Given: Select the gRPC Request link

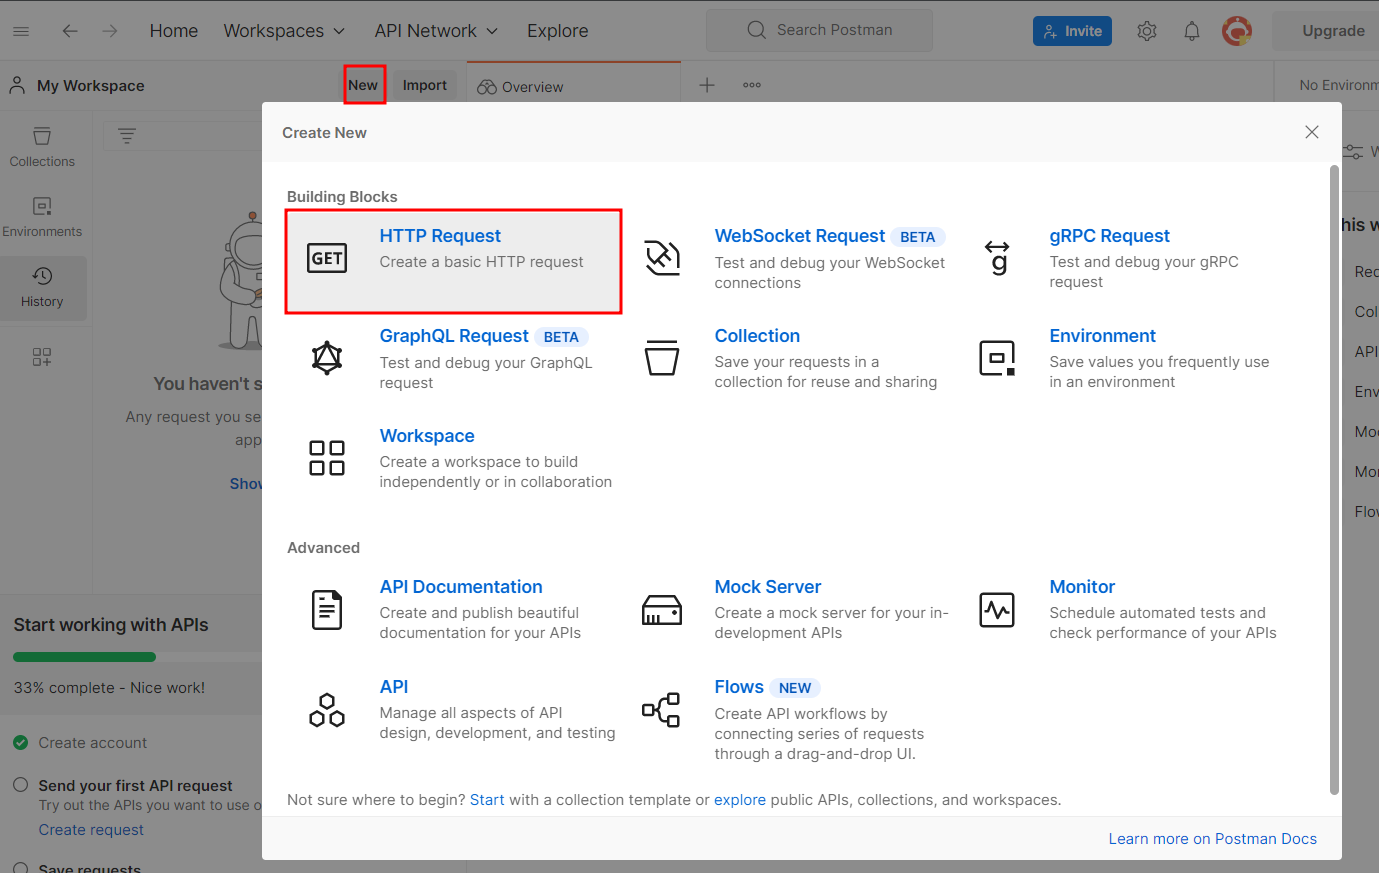Looking at the screenshot, I should [x=1109, y=236].
